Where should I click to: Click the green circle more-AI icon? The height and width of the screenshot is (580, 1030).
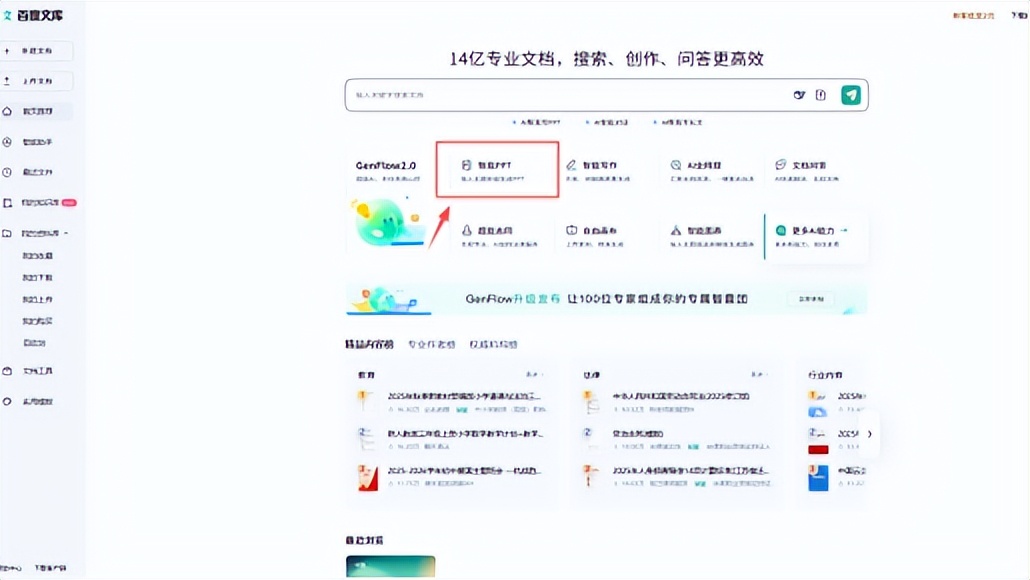coord(780,230)
